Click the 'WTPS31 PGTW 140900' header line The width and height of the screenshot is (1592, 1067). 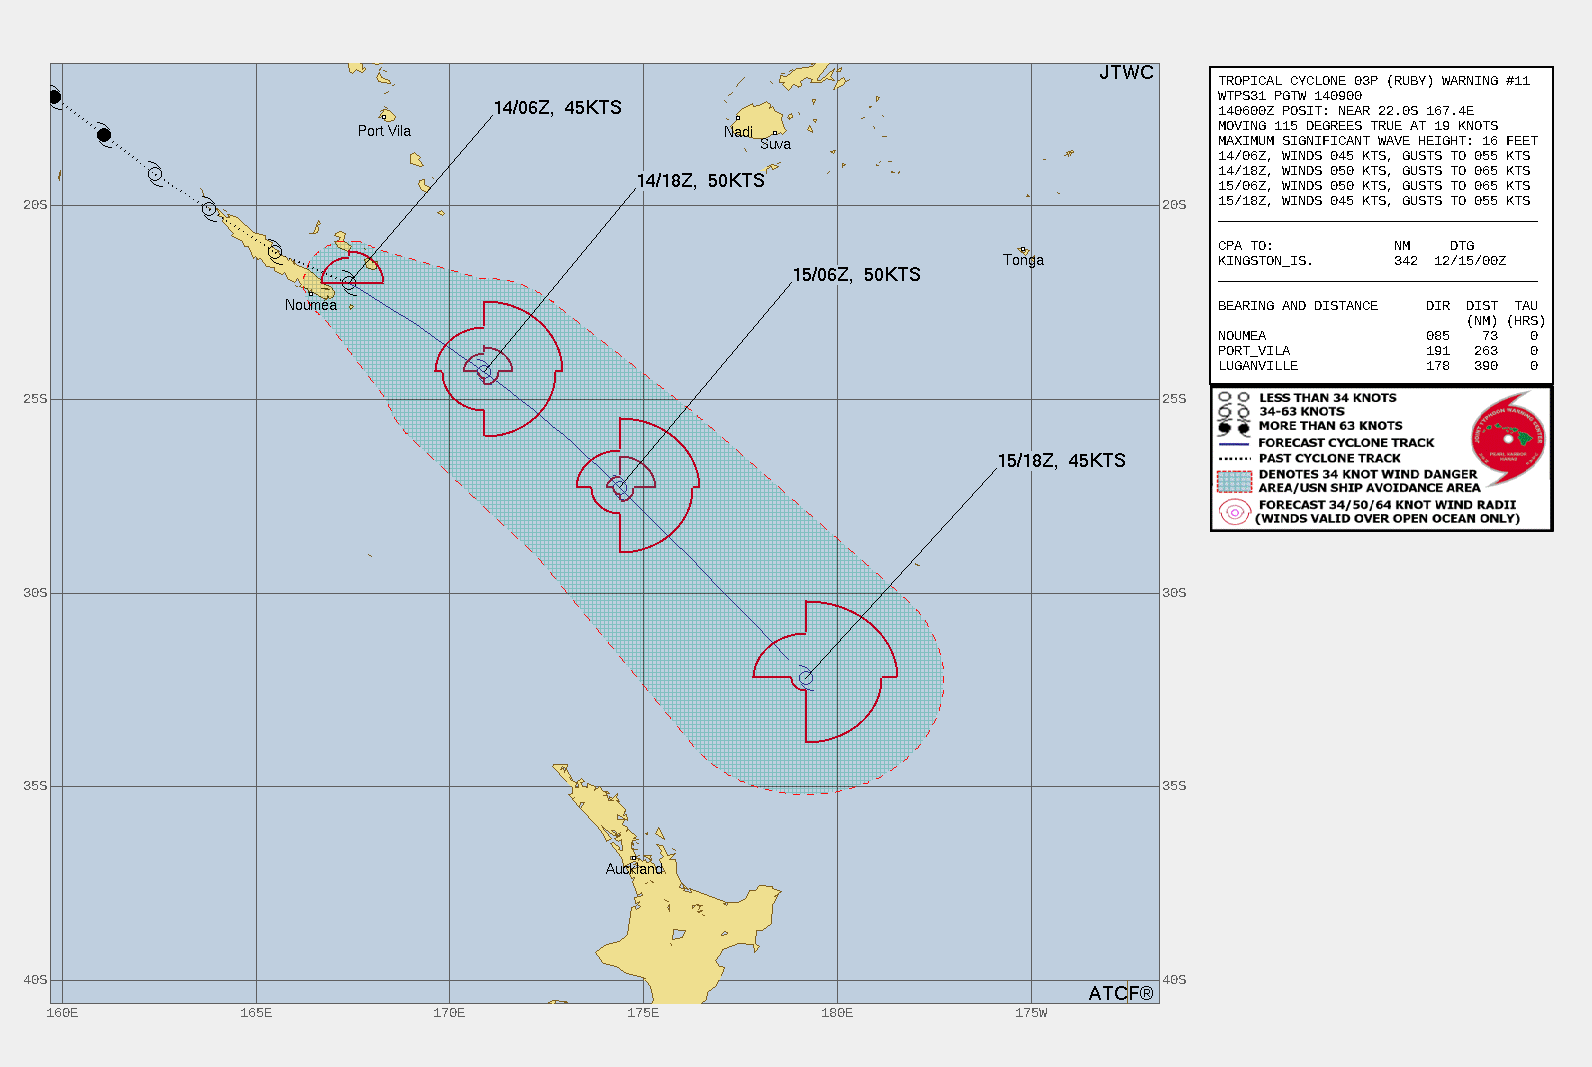1290,96
